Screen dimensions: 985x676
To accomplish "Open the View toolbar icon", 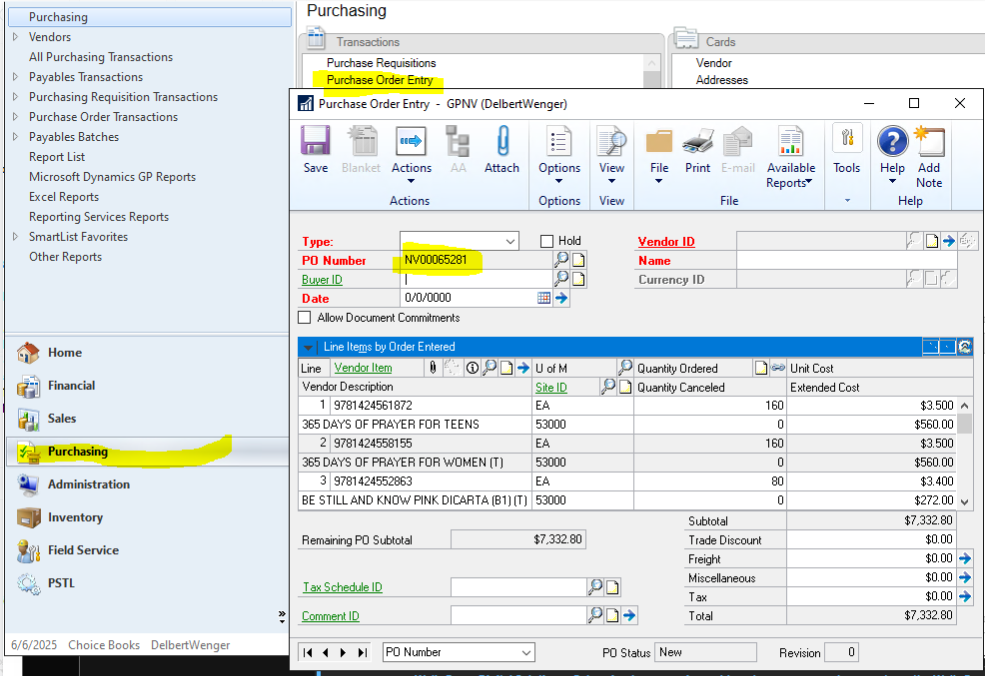I will click(x=611, y=141).
